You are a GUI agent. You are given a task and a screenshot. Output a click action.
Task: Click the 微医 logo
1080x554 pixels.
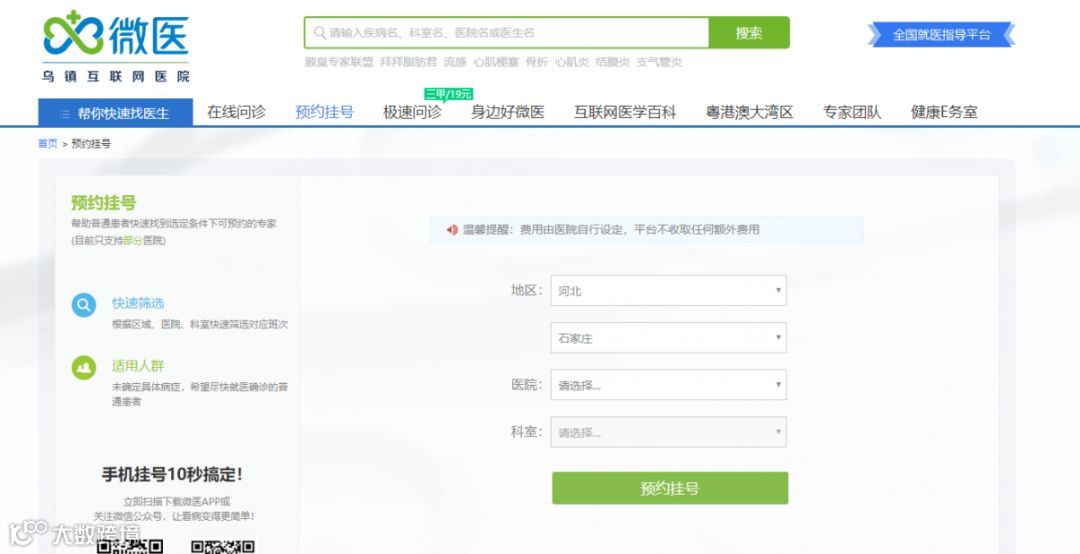[x=116, y=45]
